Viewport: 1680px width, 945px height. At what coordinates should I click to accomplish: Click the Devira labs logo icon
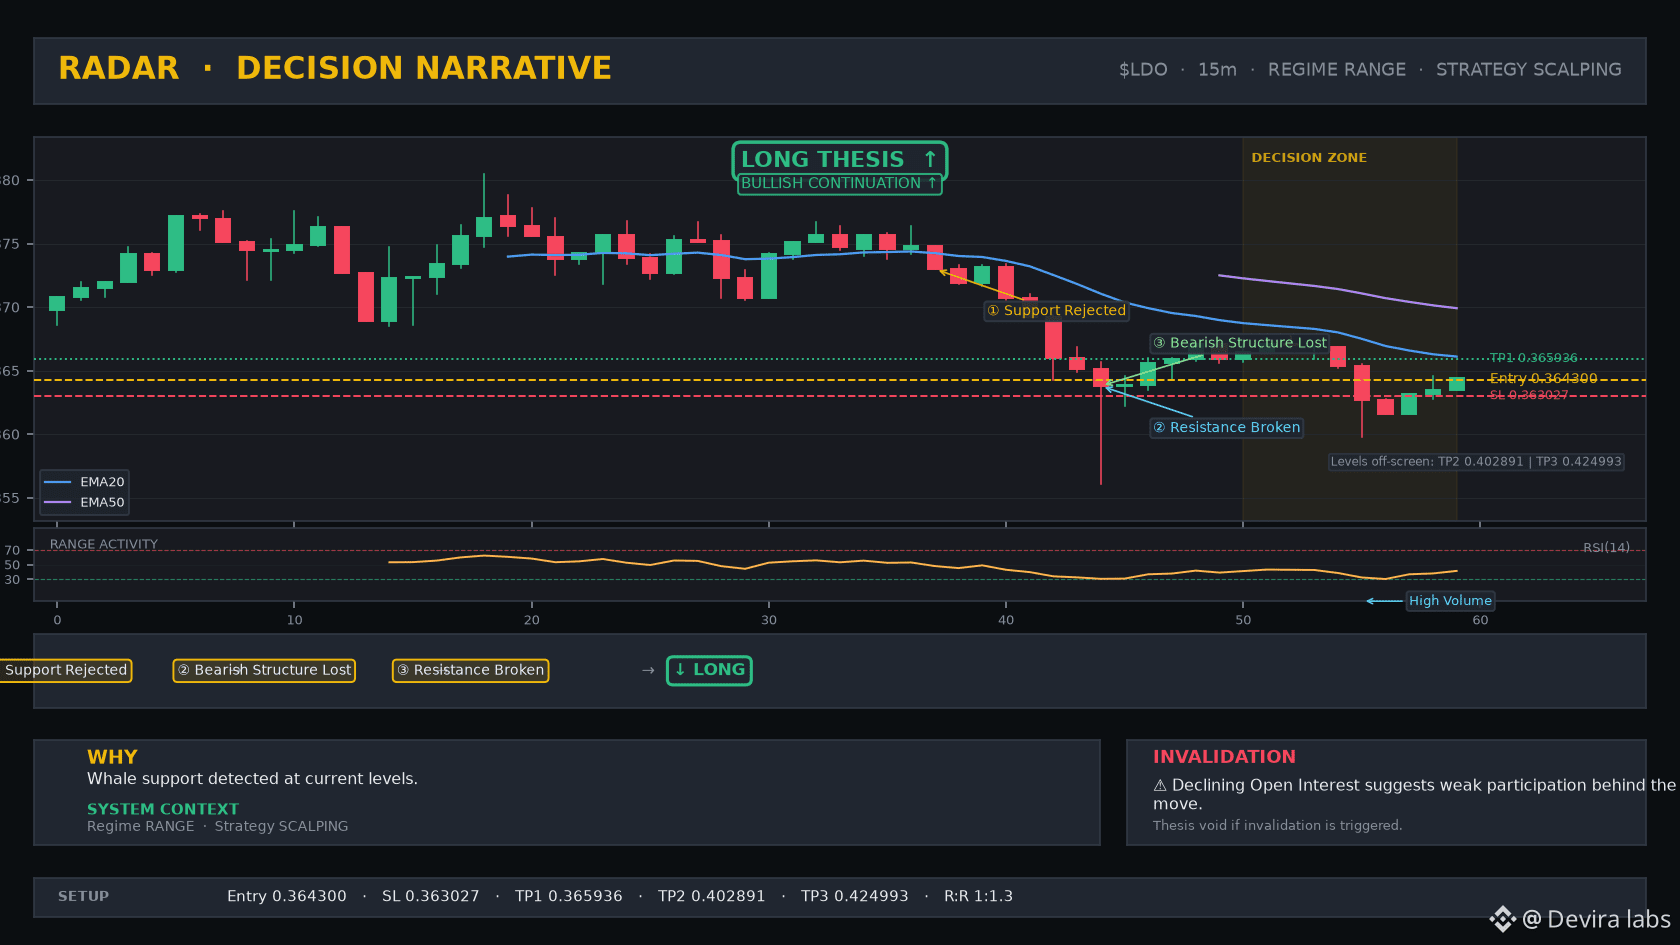[x=1503, y=919]
